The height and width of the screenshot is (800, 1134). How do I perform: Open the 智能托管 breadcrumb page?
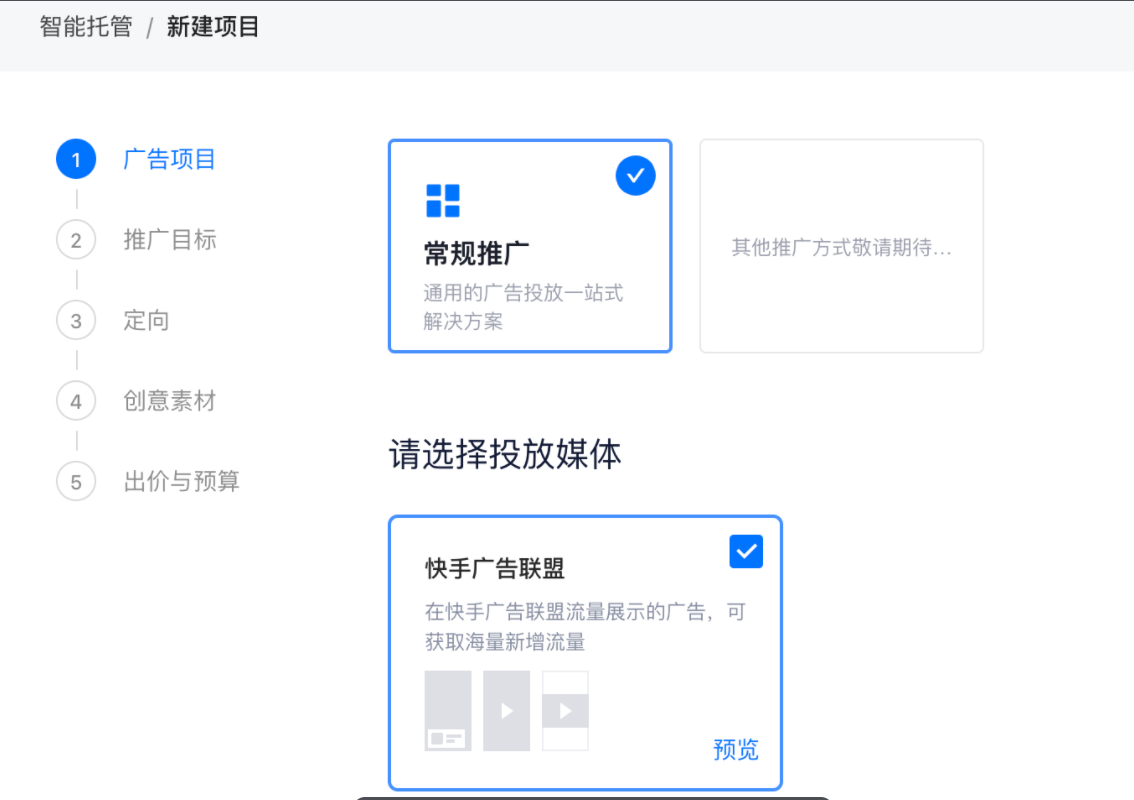coord(84,26)
